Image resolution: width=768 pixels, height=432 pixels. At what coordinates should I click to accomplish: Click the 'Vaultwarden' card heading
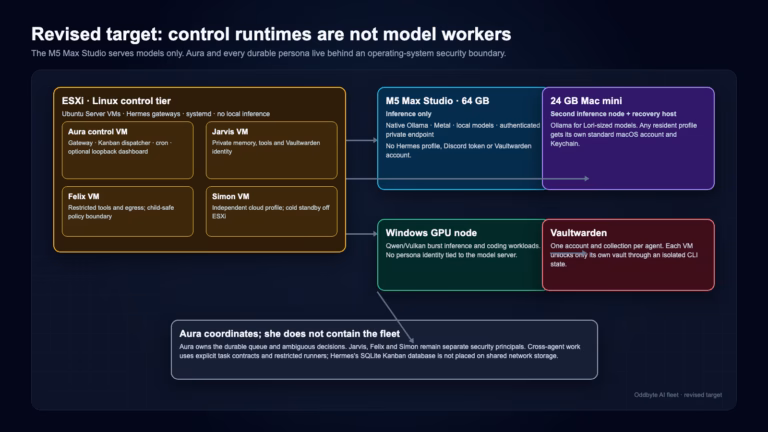pos(578,233)
